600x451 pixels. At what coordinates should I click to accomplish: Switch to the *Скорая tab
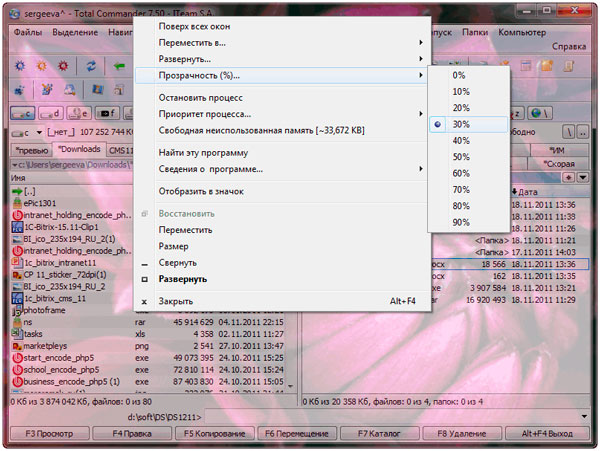coord(559,164)
